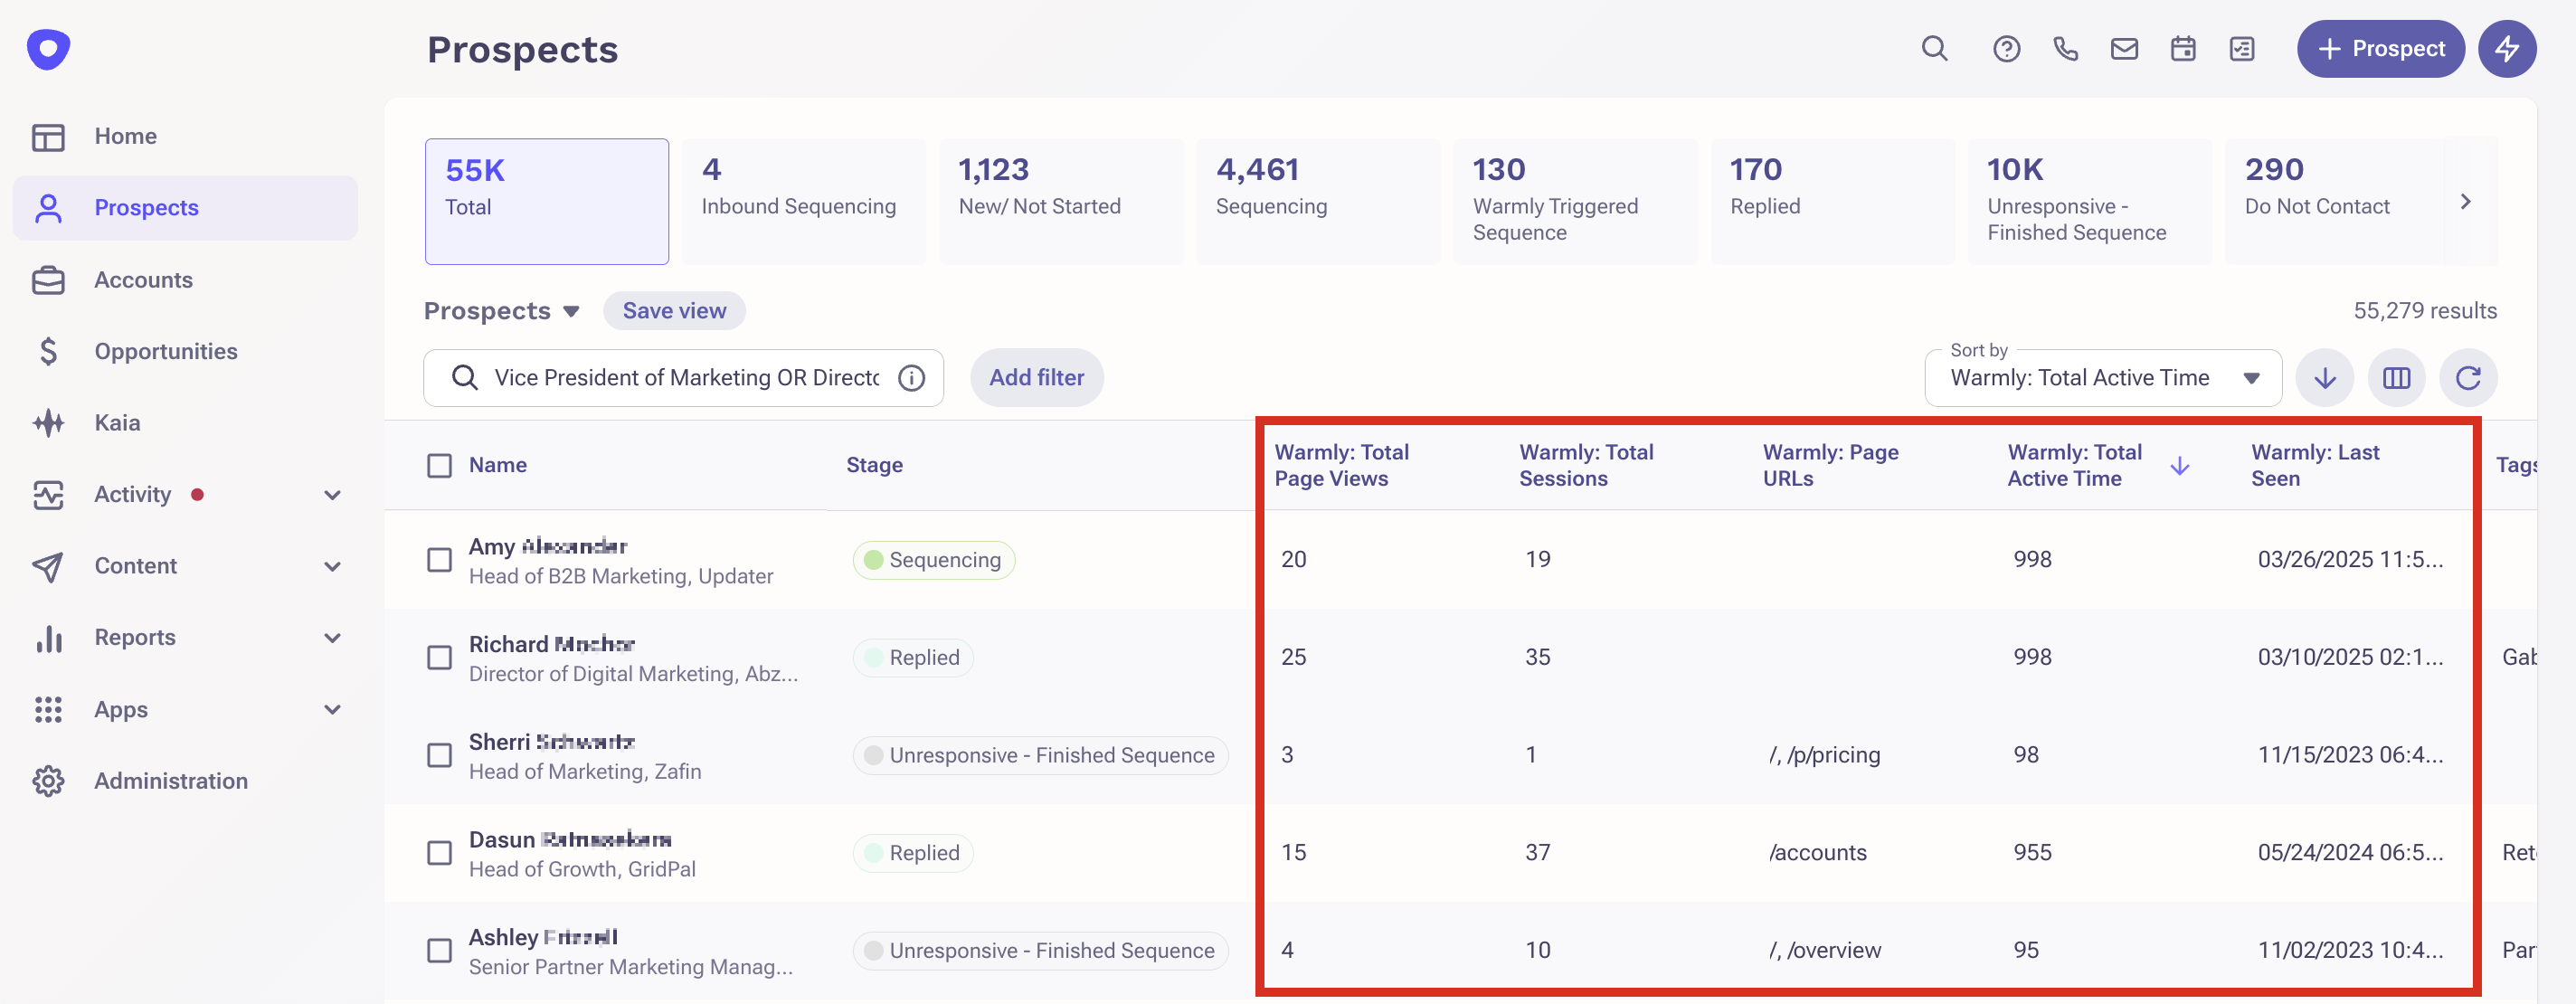Open the email envelope icon
The image size is (2576, 1004).
click(x=2124, y=48)
